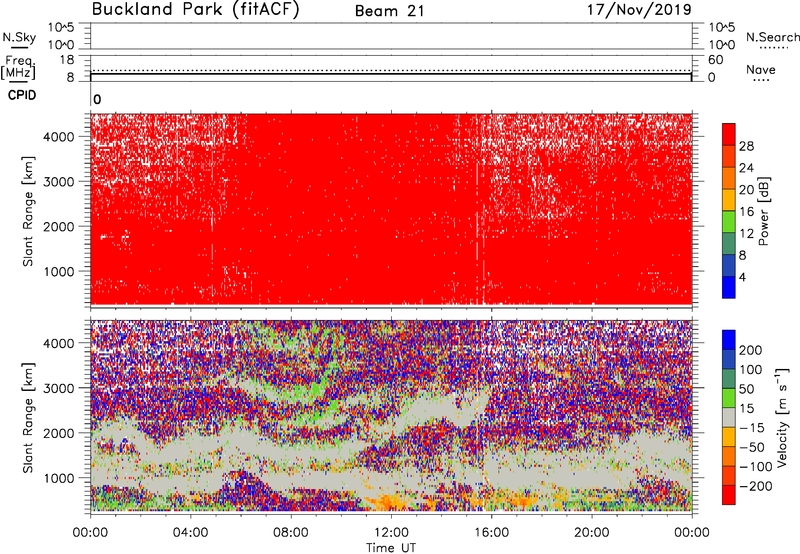Click the '200' tick on Velocity colorbar
The width and height of the screenshot is (800, 554).
(x=751, y=350)
